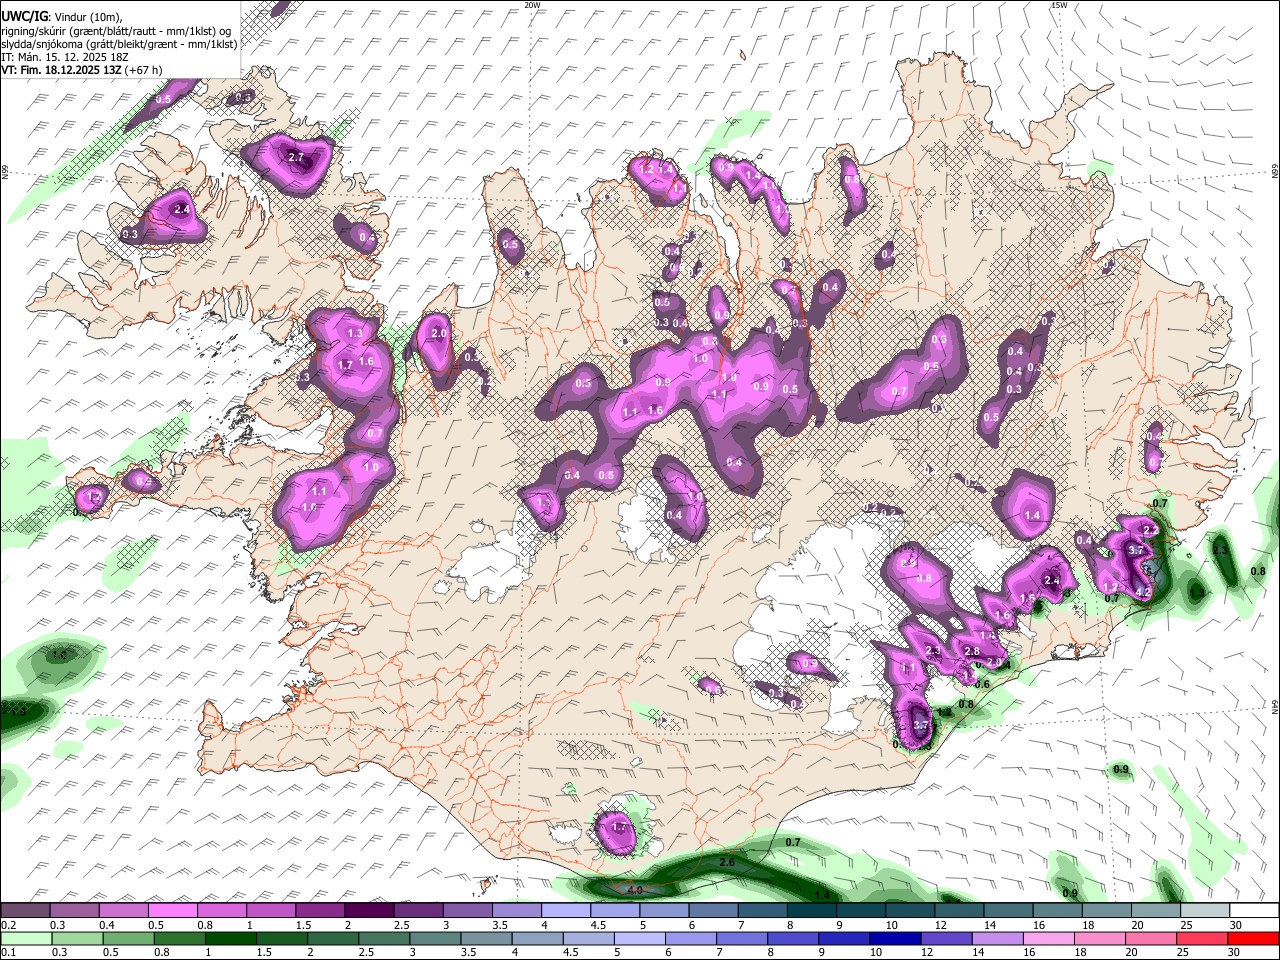Click the '2.6' rainfall value on the map

[x=727, y=862]
